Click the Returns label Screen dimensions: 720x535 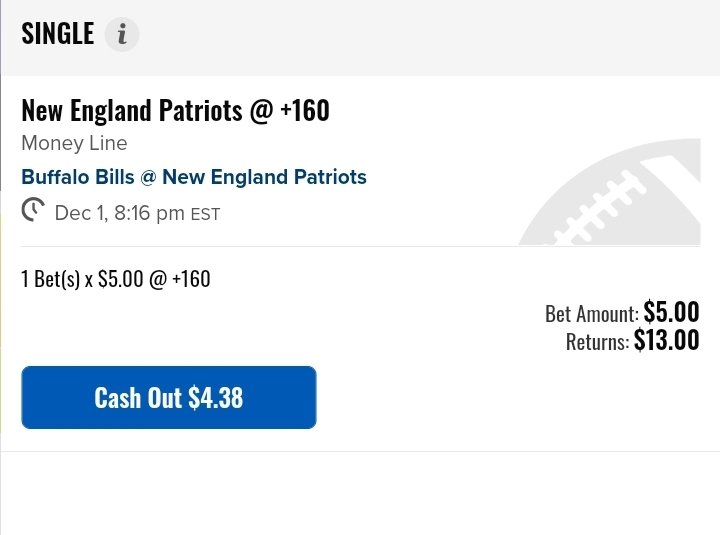(597, 342)
